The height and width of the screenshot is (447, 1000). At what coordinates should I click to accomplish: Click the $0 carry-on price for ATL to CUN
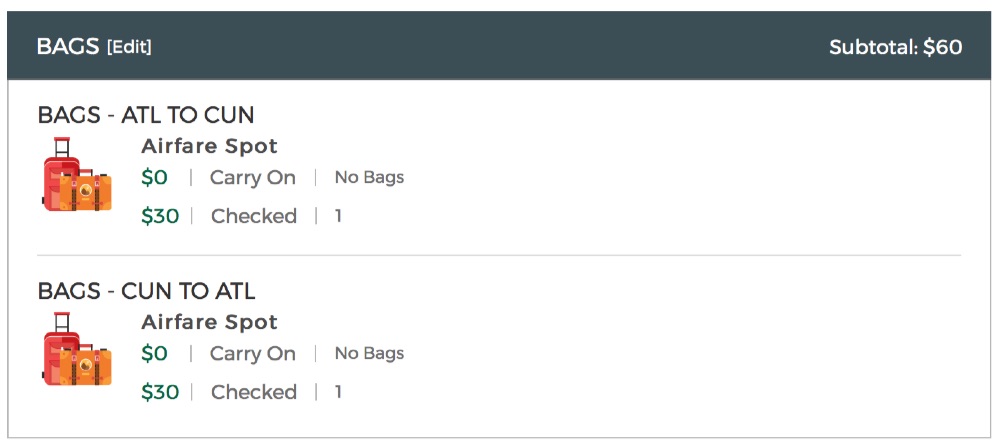coord(155,178)
